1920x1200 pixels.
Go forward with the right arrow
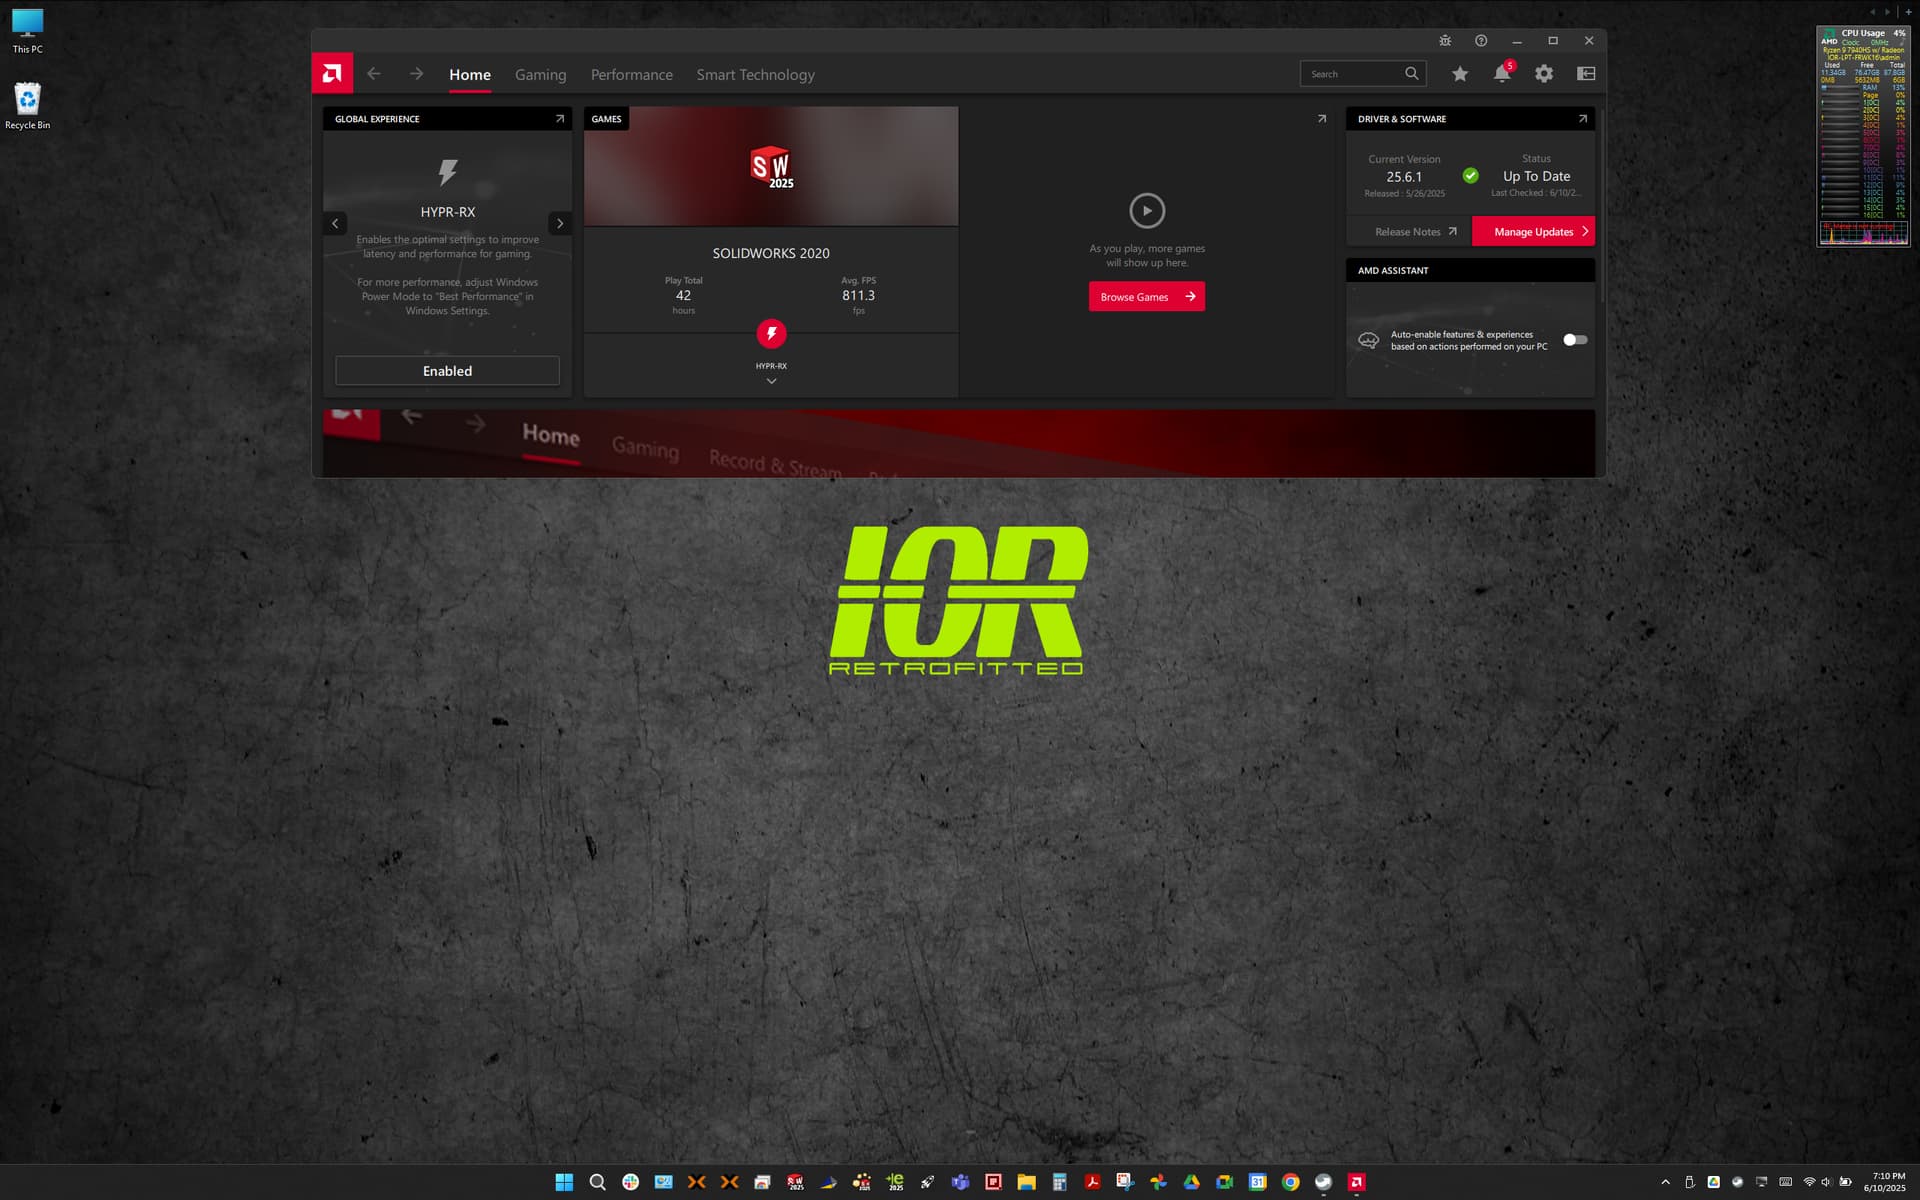click(x=416, y=74)
